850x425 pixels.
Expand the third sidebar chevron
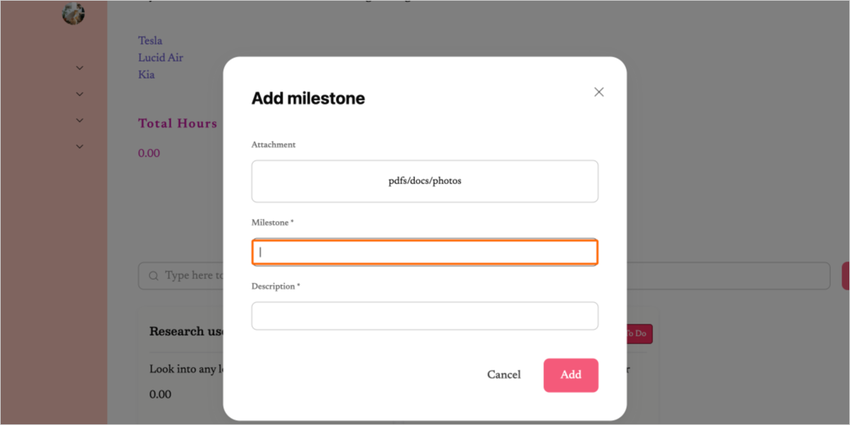tap(80, 120)
